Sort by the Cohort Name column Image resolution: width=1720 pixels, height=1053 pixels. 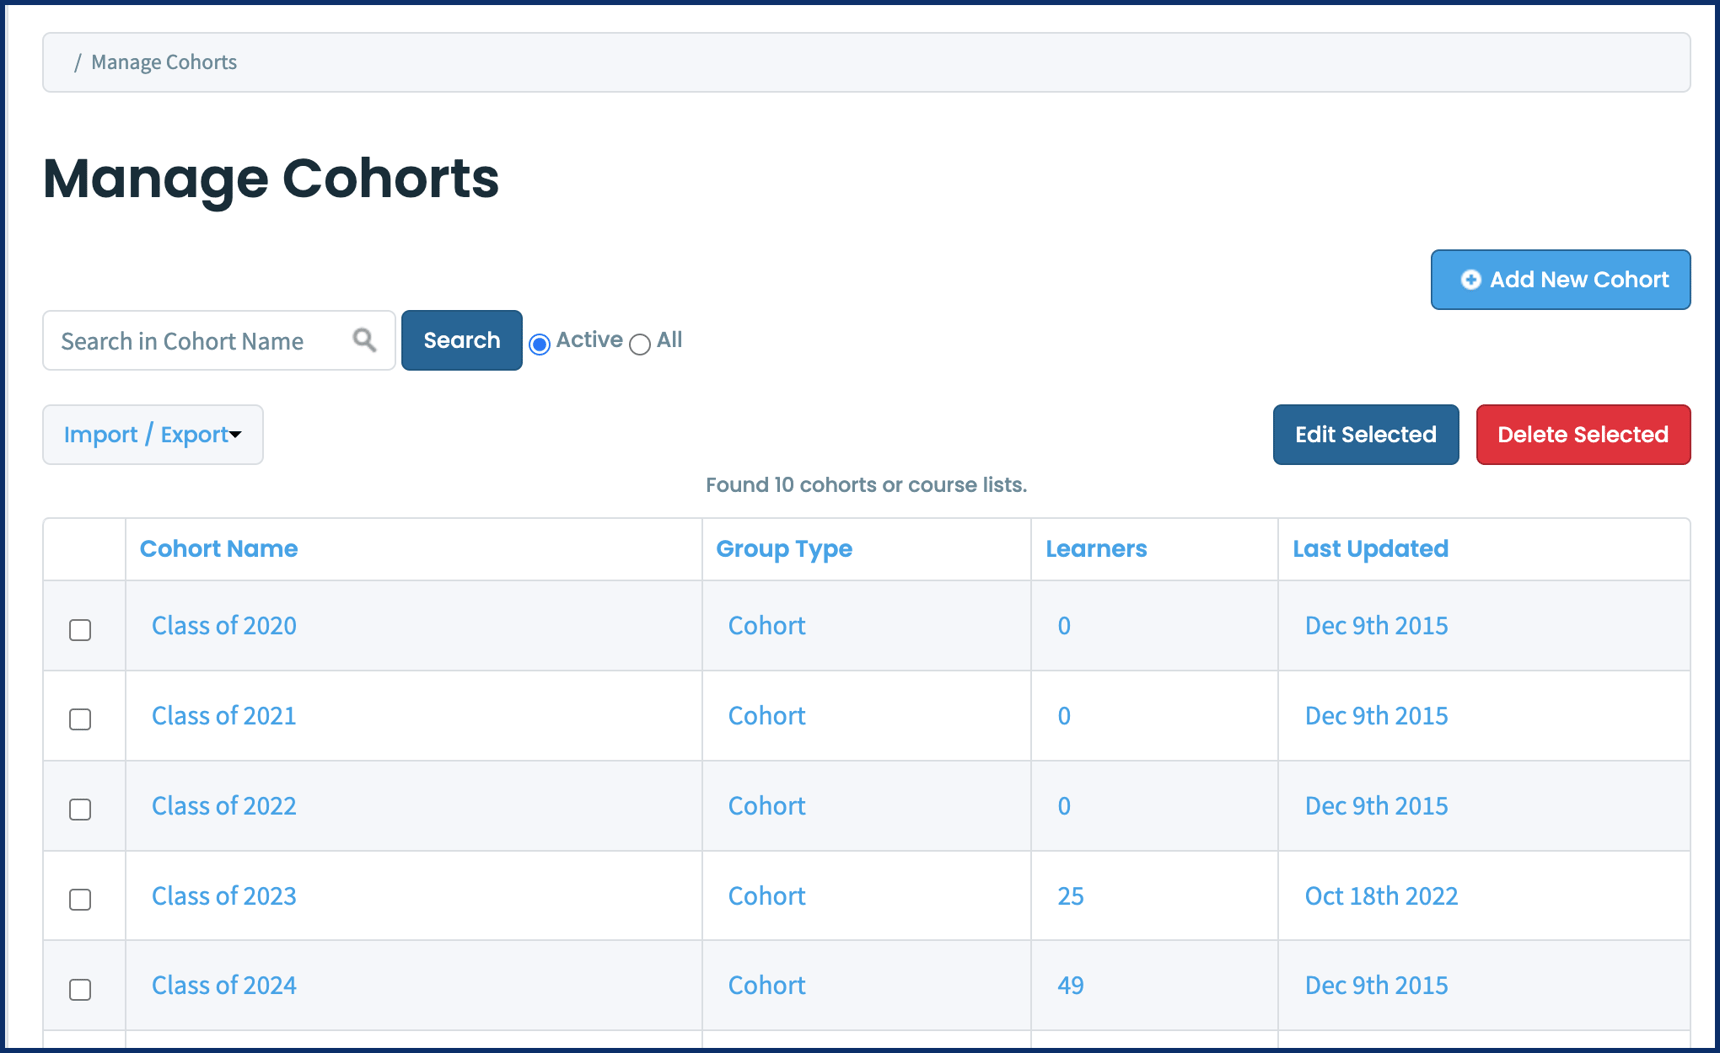(x=218, y=549)
